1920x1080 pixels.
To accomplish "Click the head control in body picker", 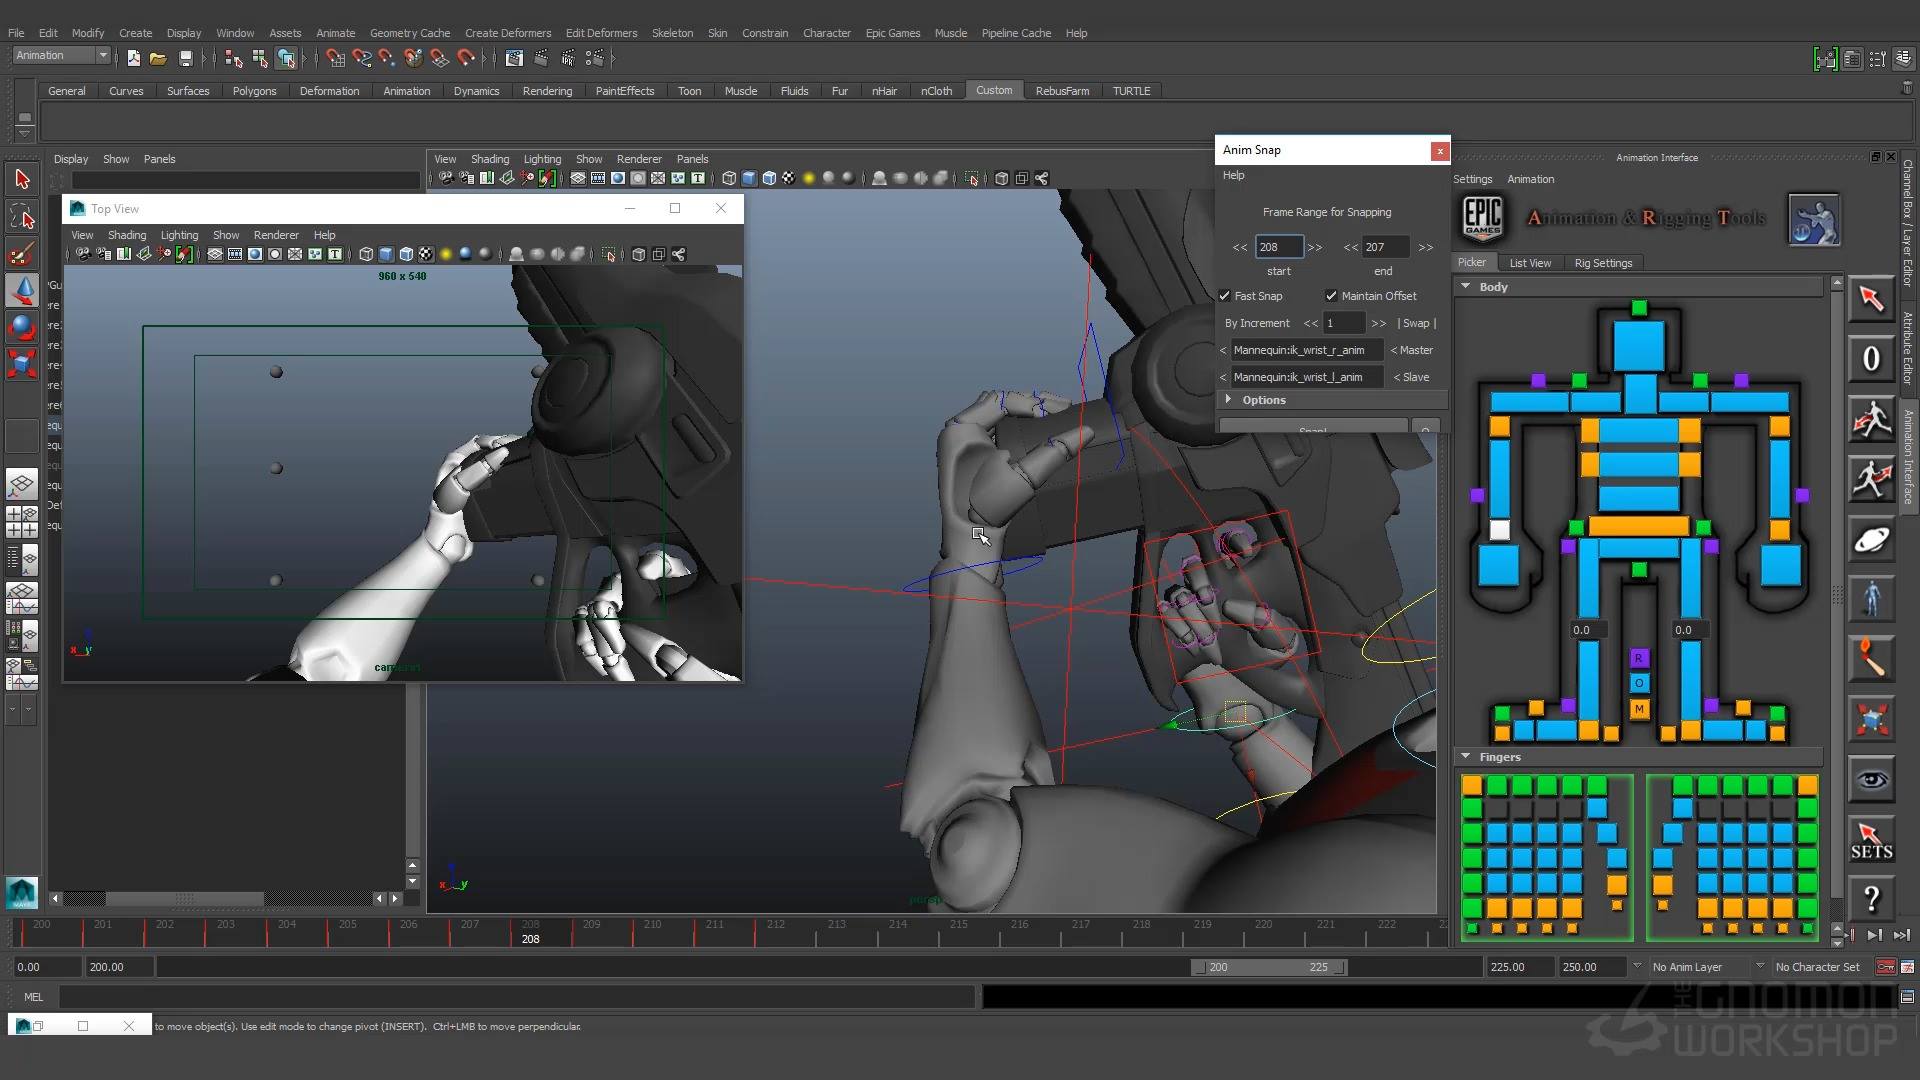I will [1639, 346].
